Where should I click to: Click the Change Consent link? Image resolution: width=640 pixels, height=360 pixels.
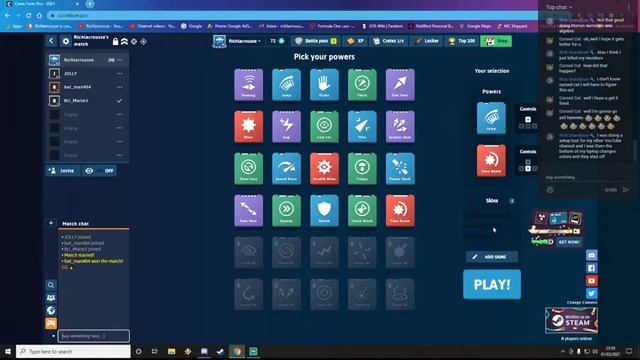(582, 302)
